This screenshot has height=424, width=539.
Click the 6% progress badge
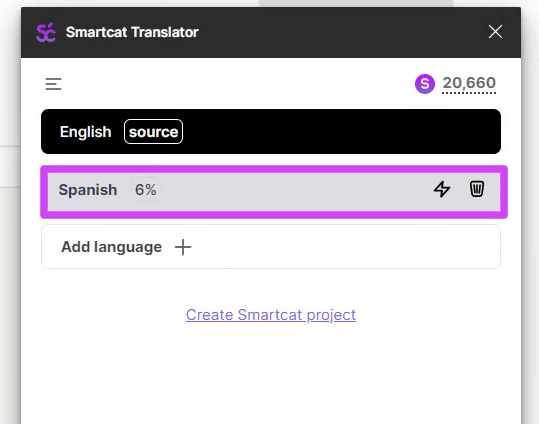[x=146, y=189]
